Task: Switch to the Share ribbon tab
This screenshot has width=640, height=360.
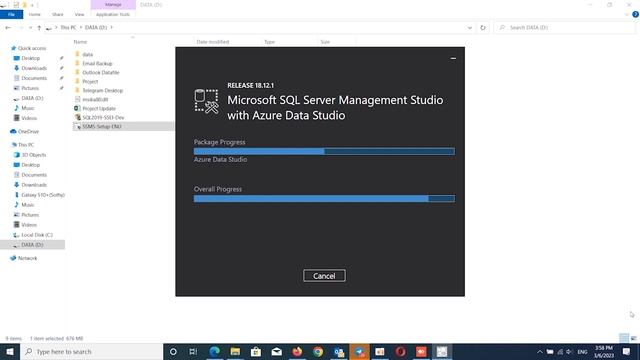Action: pos(58,14)
